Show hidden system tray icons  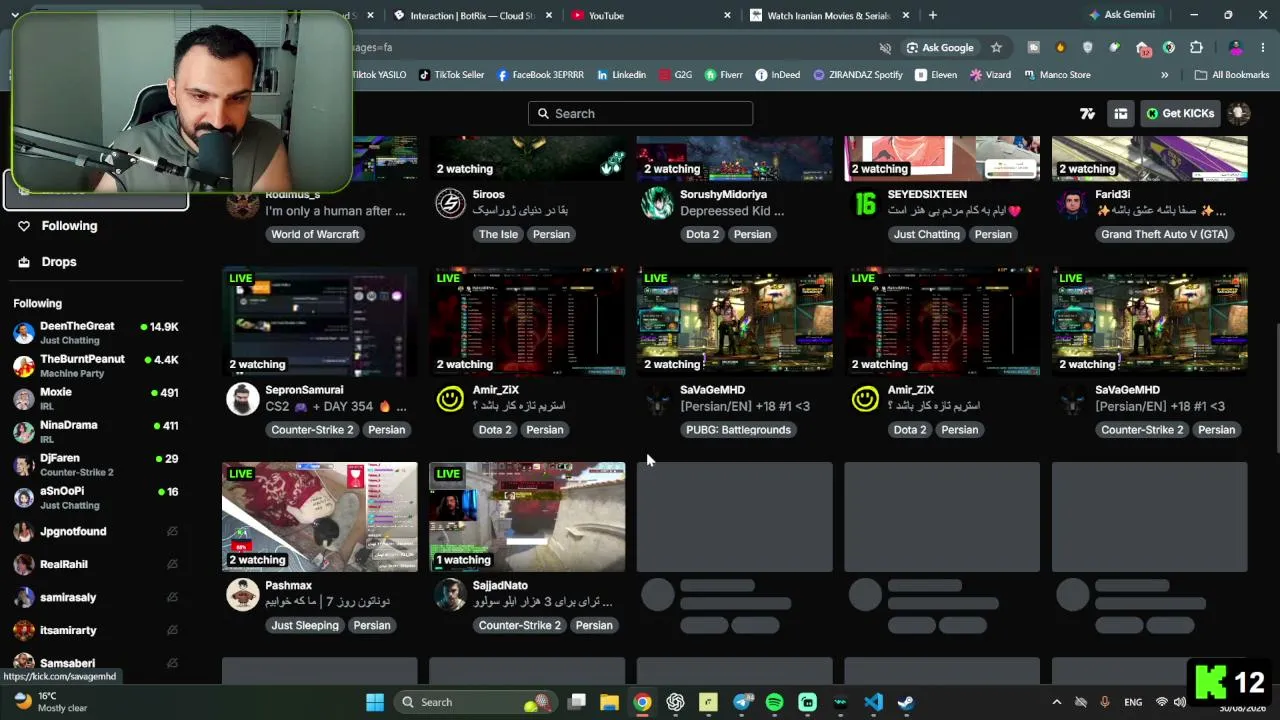pyautogui.click(x=1056, y=702)
